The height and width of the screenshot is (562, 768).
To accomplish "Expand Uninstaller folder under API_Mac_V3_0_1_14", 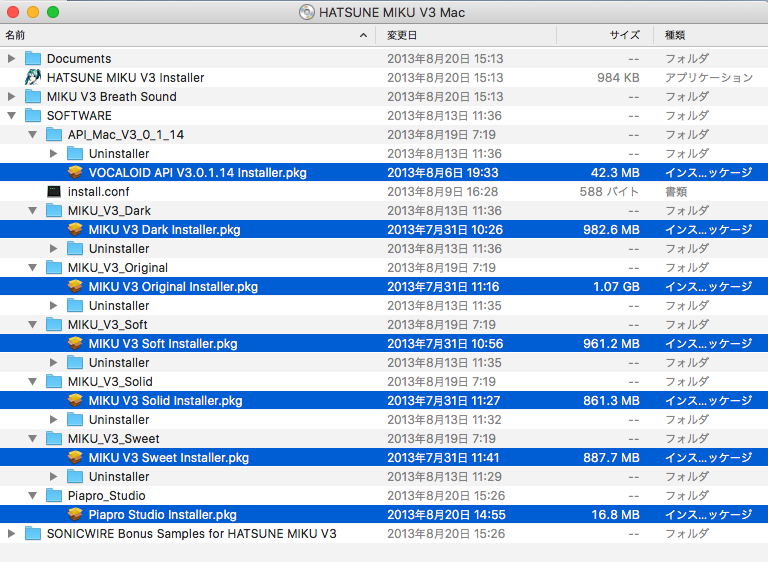I will [x=53, y=153].
